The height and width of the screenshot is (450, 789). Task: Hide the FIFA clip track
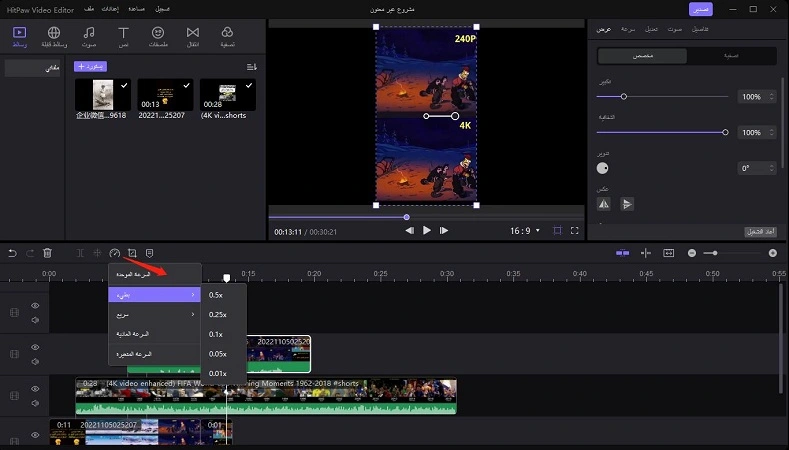point(35,389)
